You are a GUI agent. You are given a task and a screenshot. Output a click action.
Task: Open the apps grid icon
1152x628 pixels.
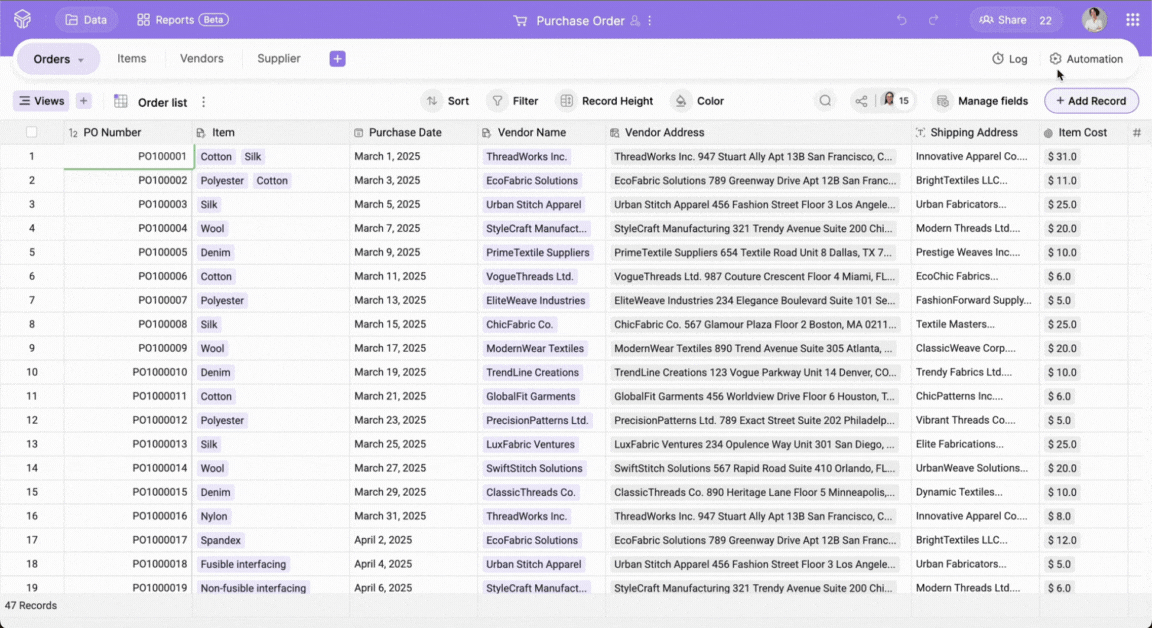point(1132,20)
